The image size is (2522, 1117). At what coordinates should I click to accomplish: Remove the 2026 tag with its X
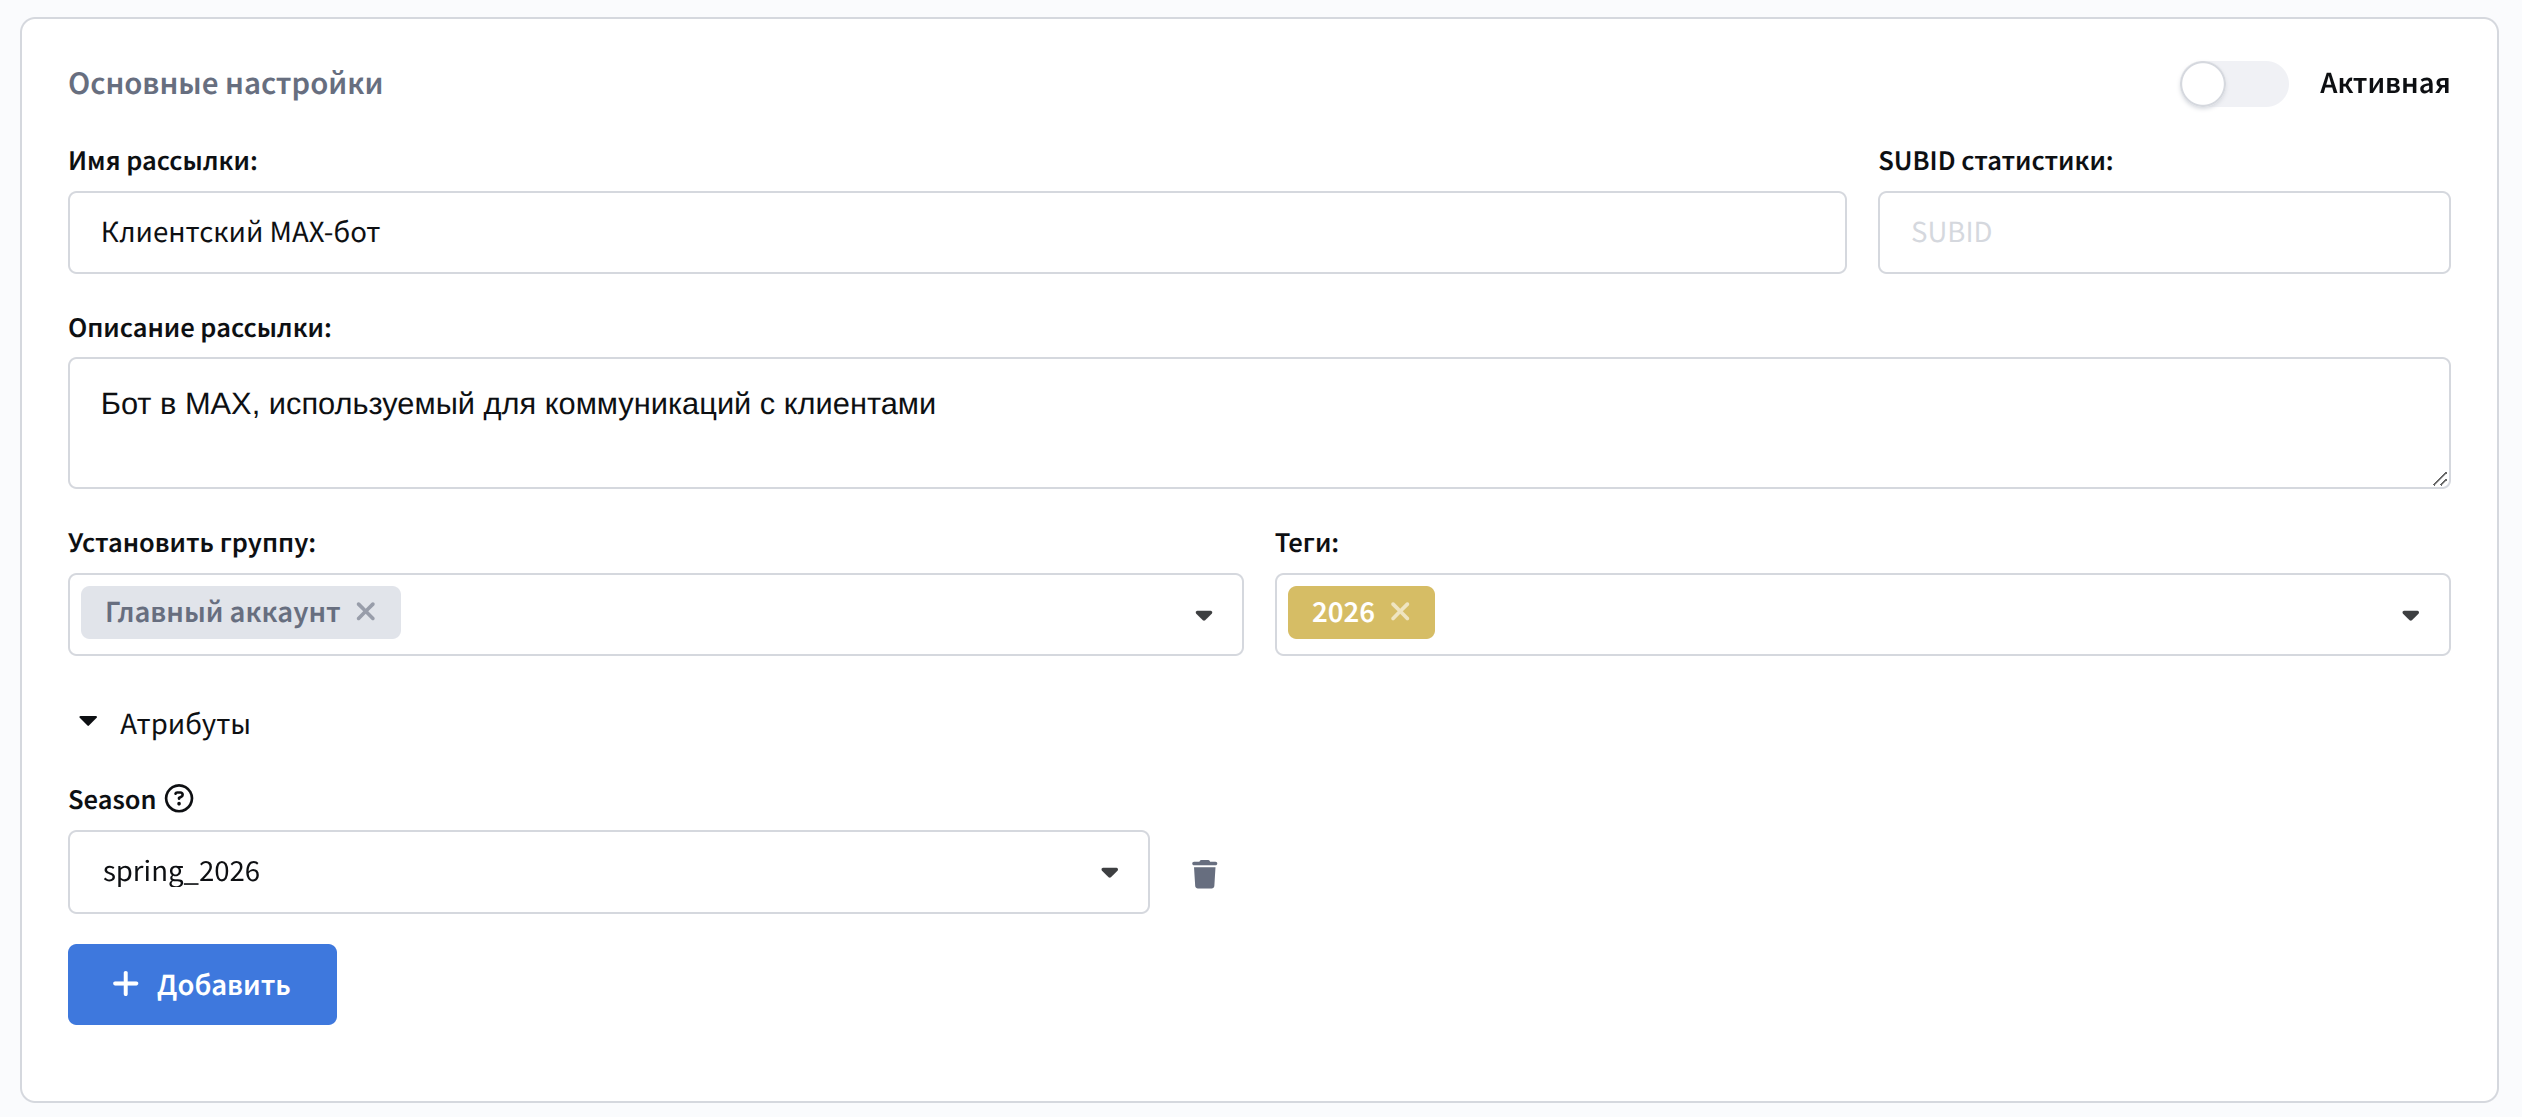pos(1401,611)
